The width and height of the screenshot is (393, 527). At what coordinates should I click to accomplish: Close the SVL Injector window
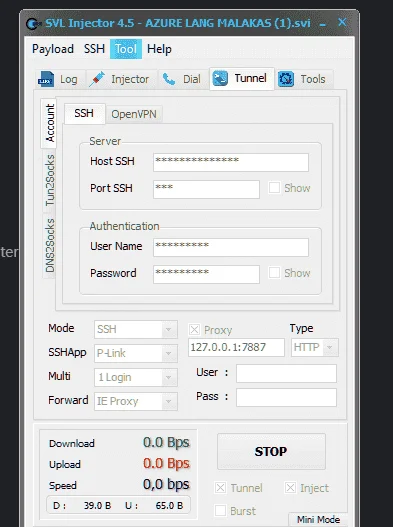click(342, 22)
